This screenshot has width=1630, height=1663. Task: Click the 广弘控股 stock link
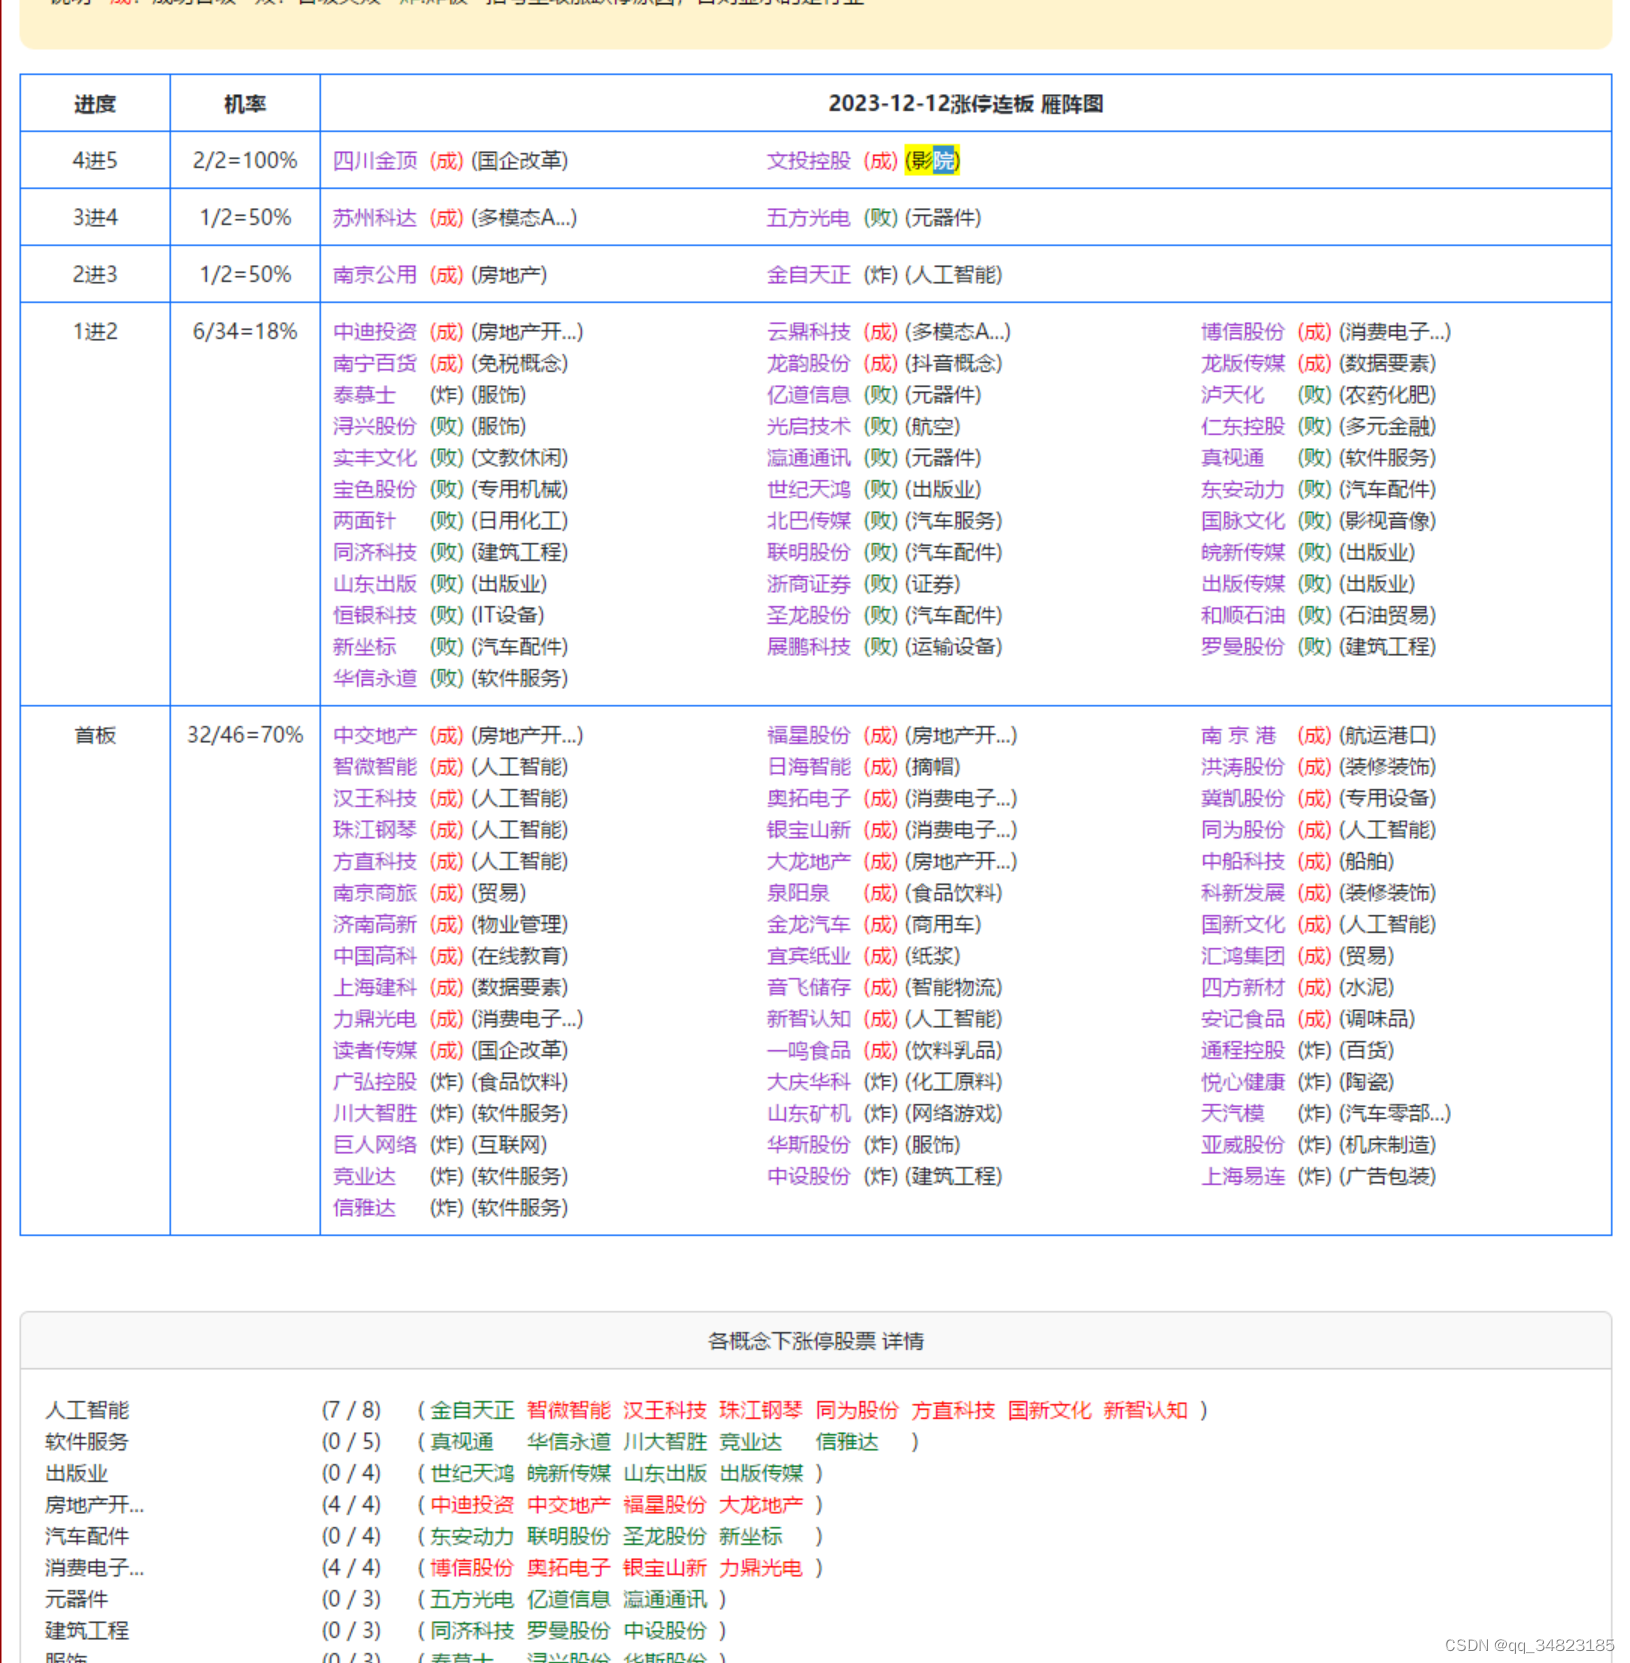click(x=375, y=1082)
